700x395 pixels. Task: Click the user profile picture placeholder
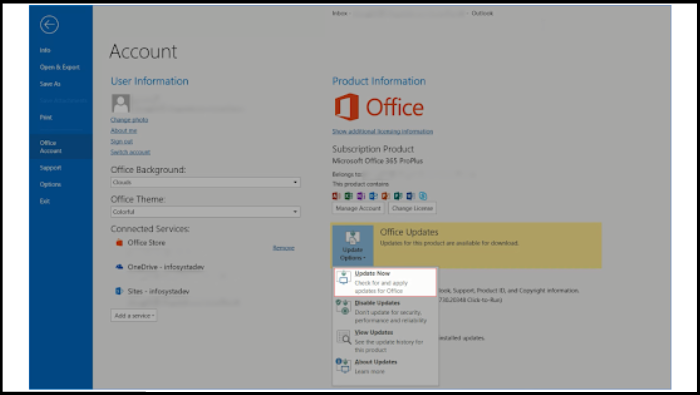(x=121, y=103)
